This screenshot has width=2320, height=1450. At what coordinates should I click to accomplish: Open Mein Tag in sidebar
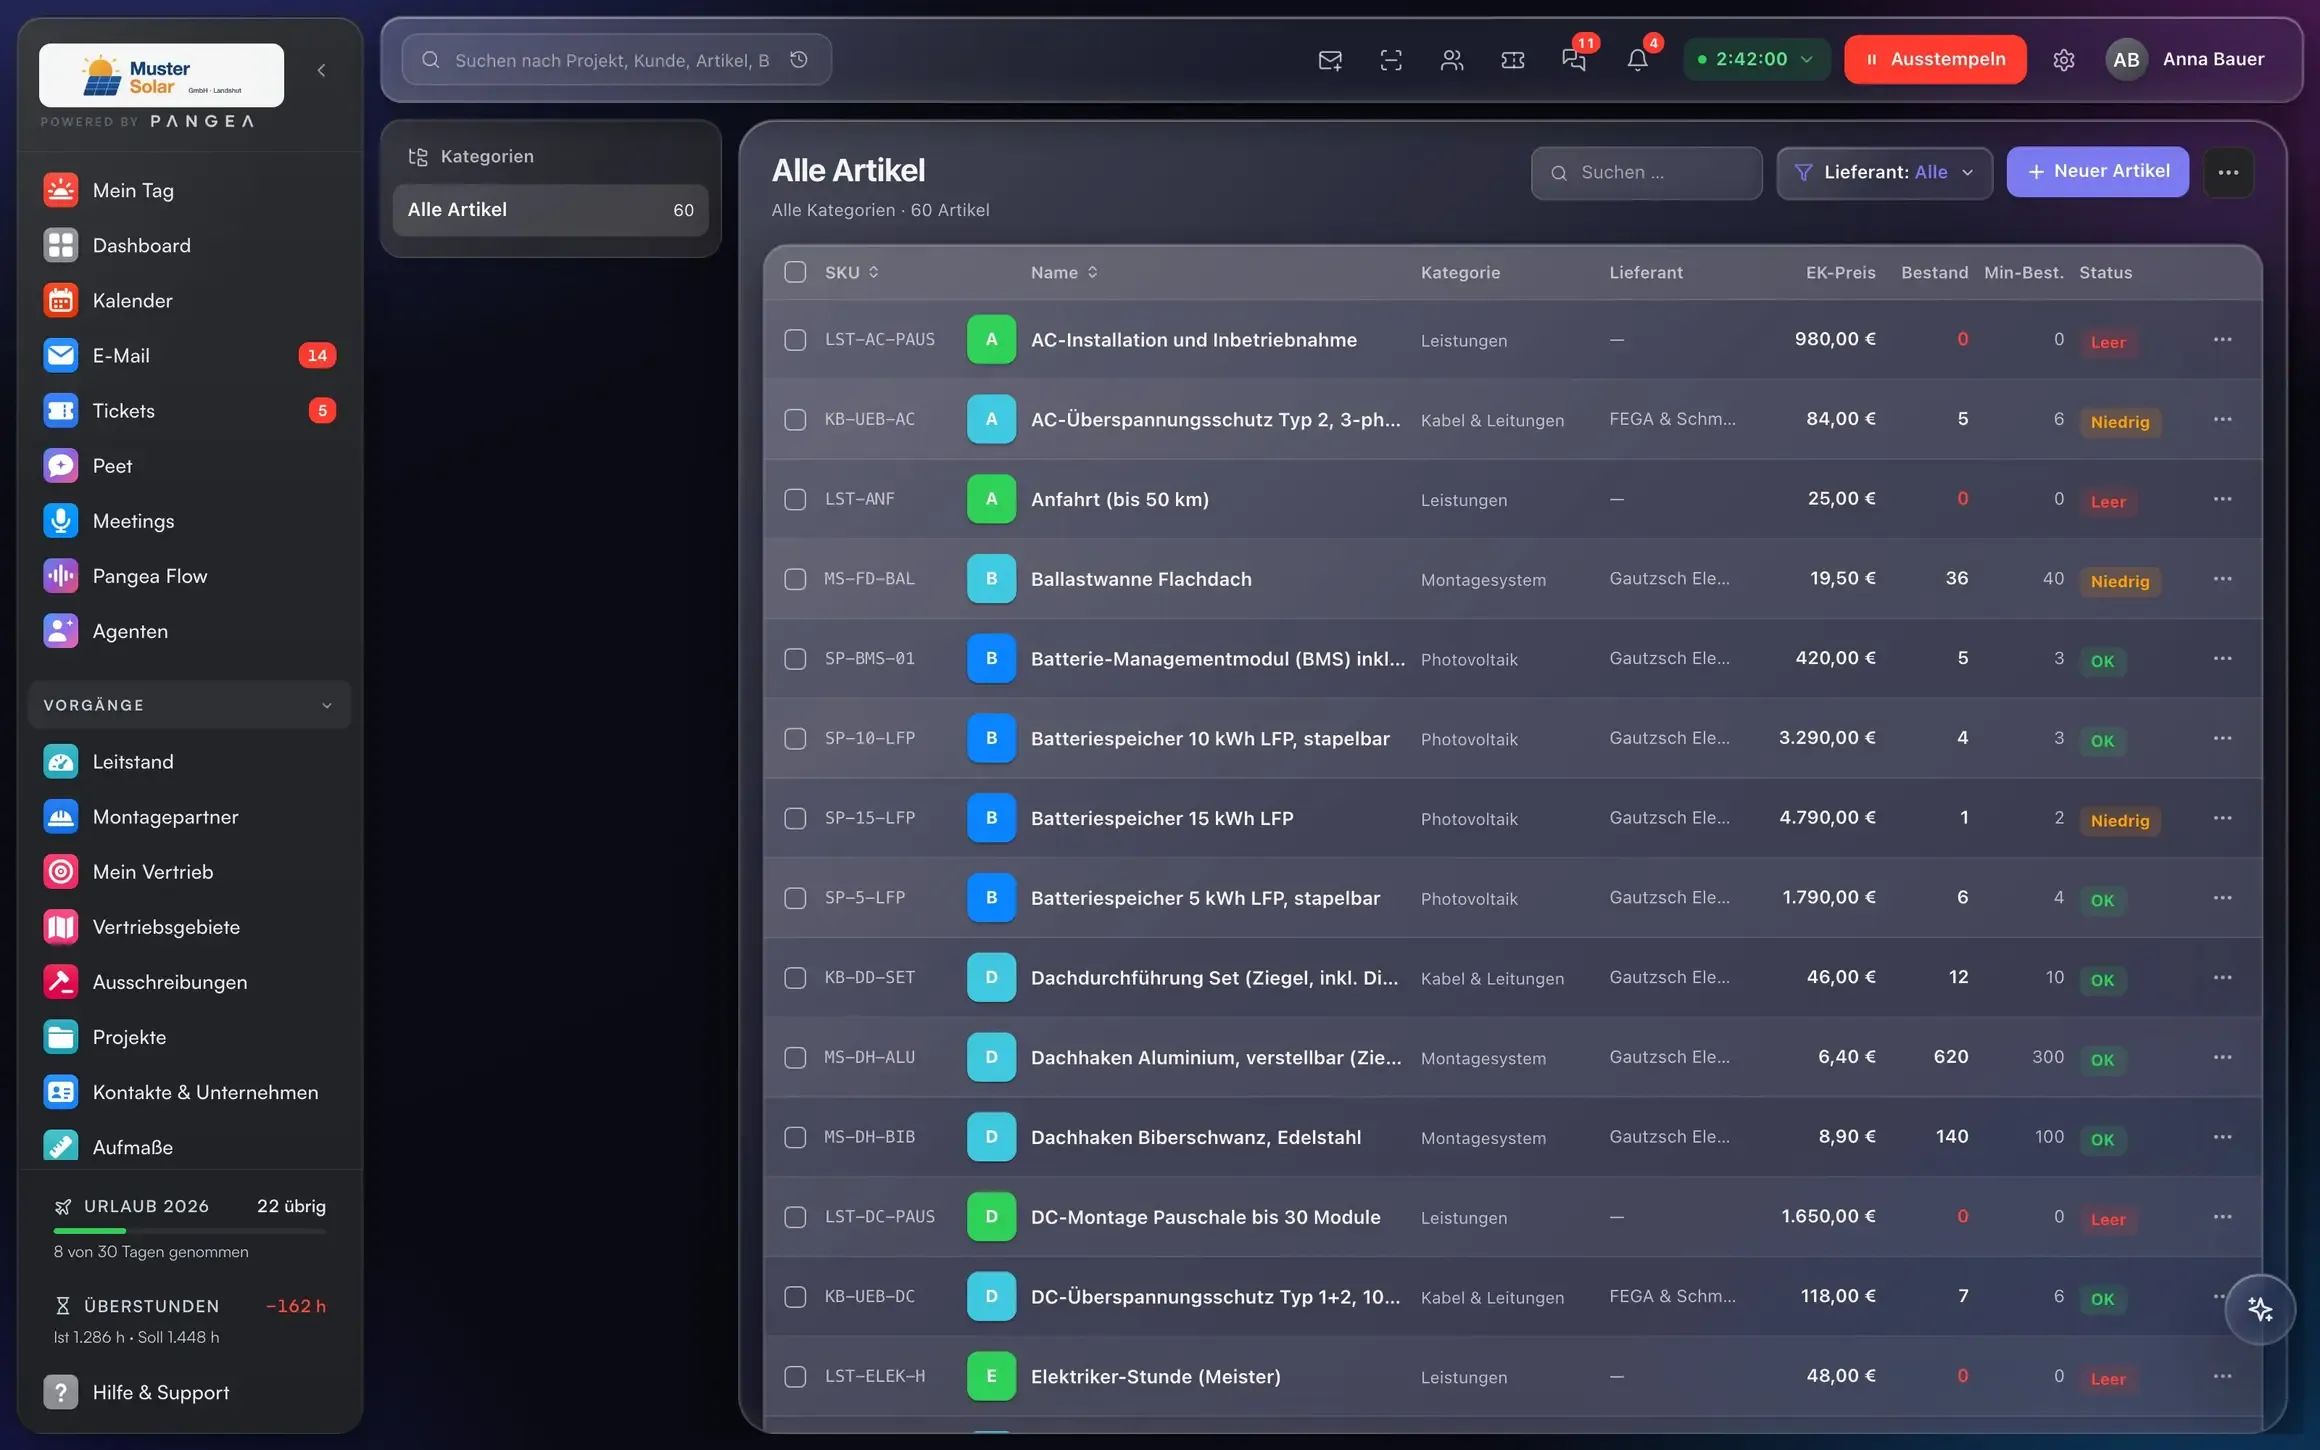tap(189, 190)
